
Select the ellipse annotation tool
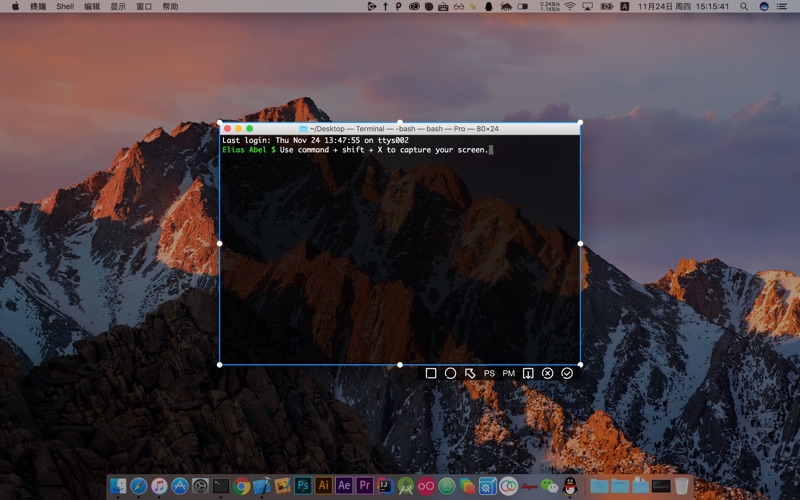click(x=450, y=373)
